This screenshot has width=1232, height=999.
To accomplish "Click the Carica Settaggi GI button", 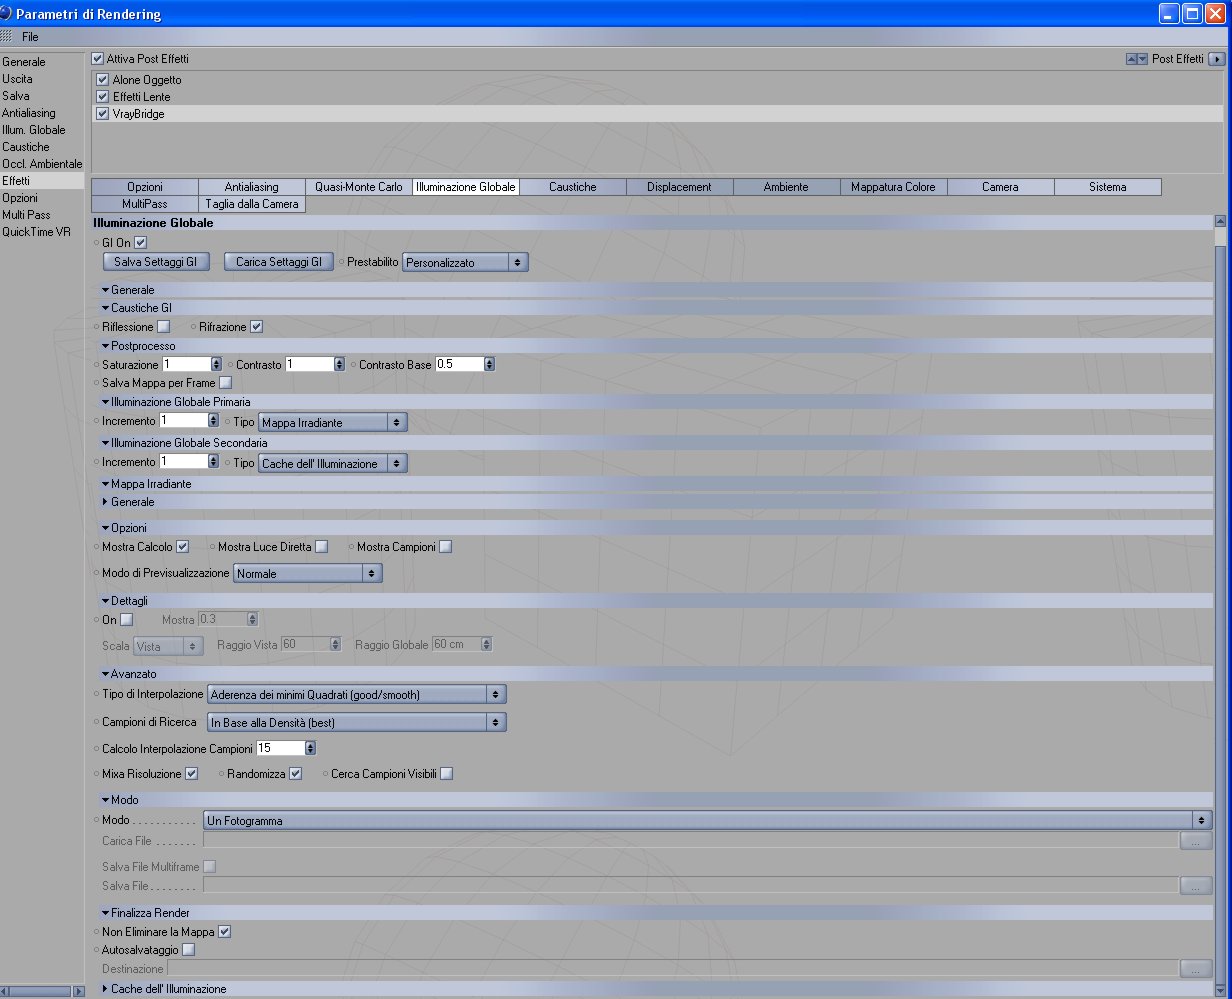I will [278, 262].
